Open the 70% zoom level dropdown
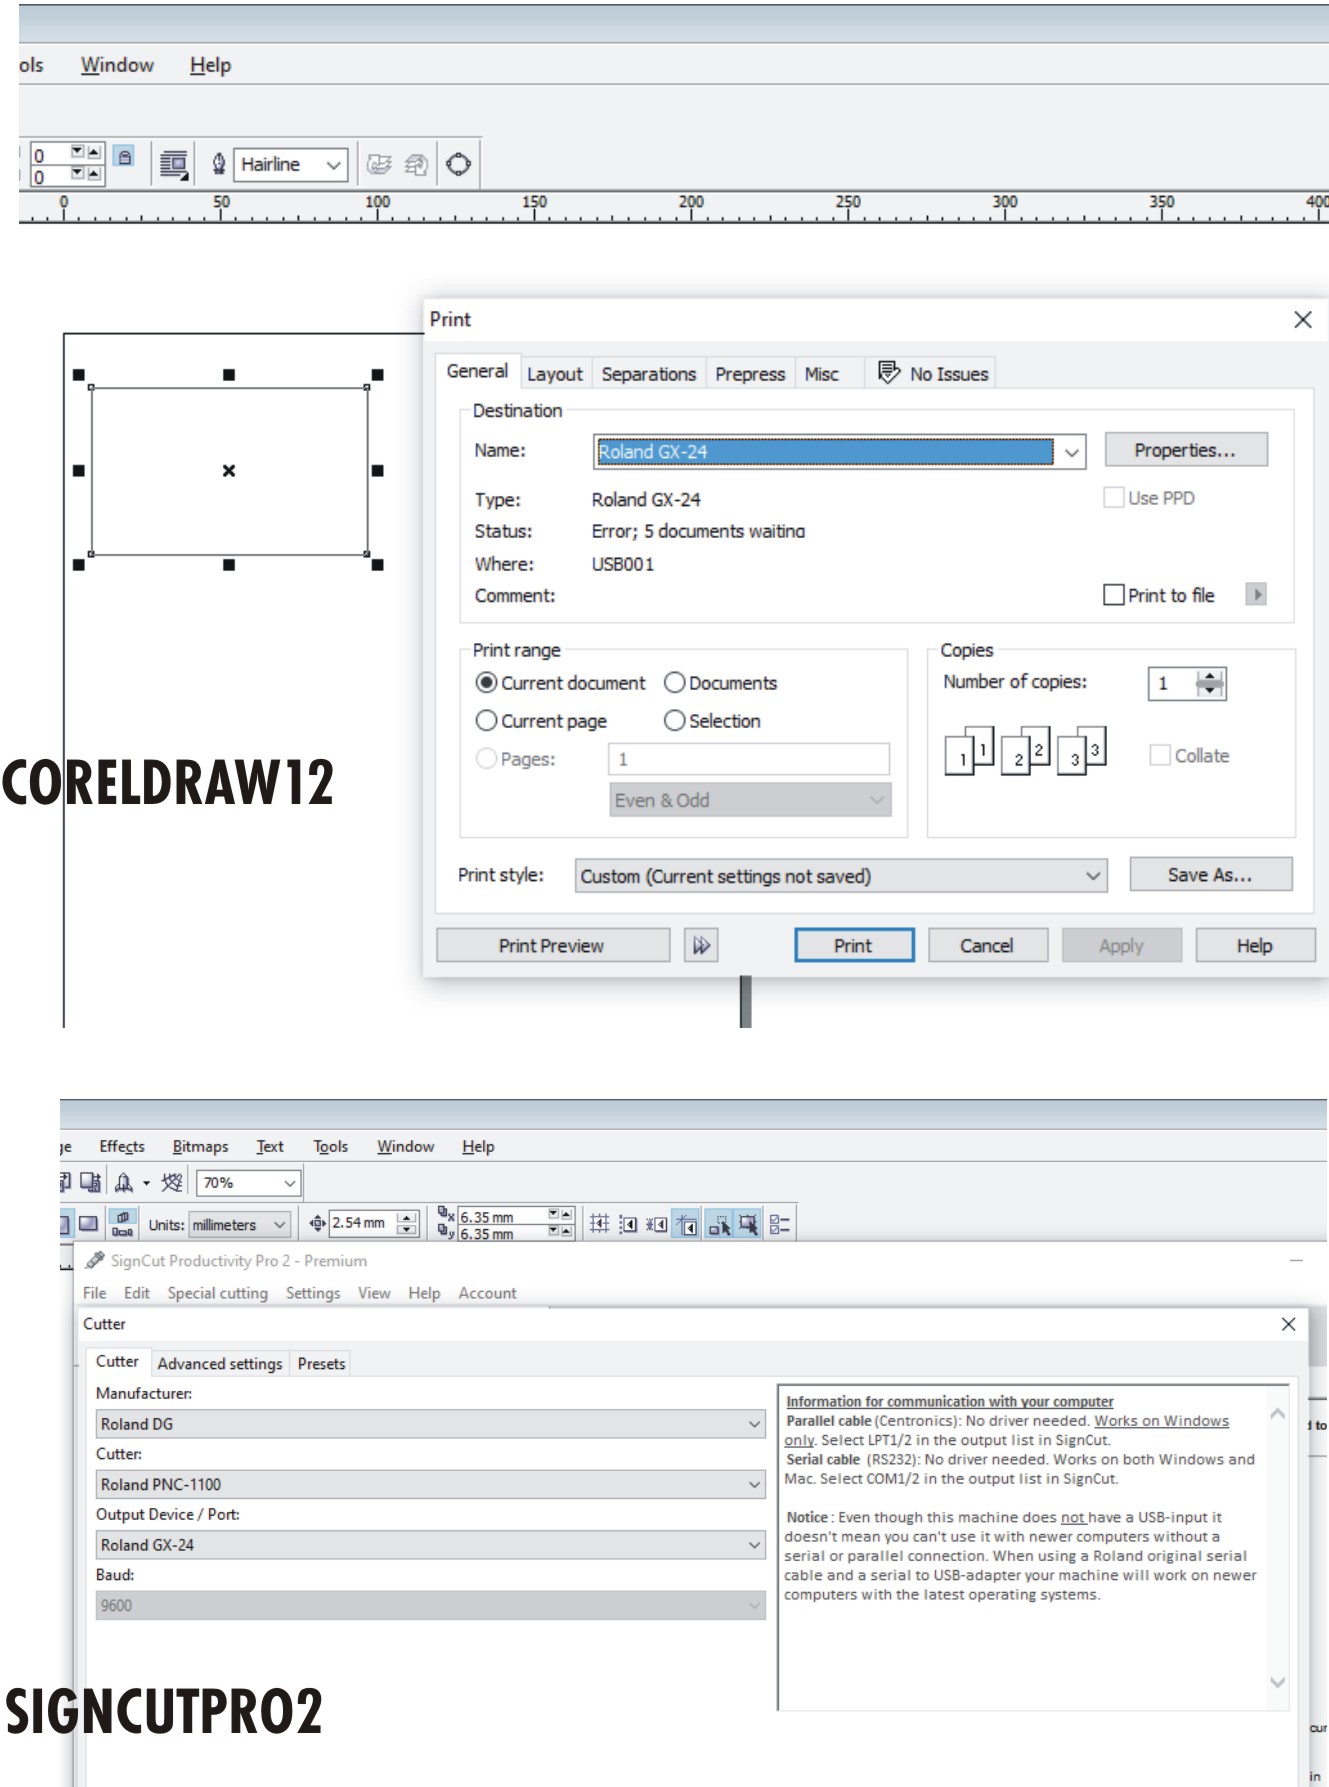 pos(249,1182)
